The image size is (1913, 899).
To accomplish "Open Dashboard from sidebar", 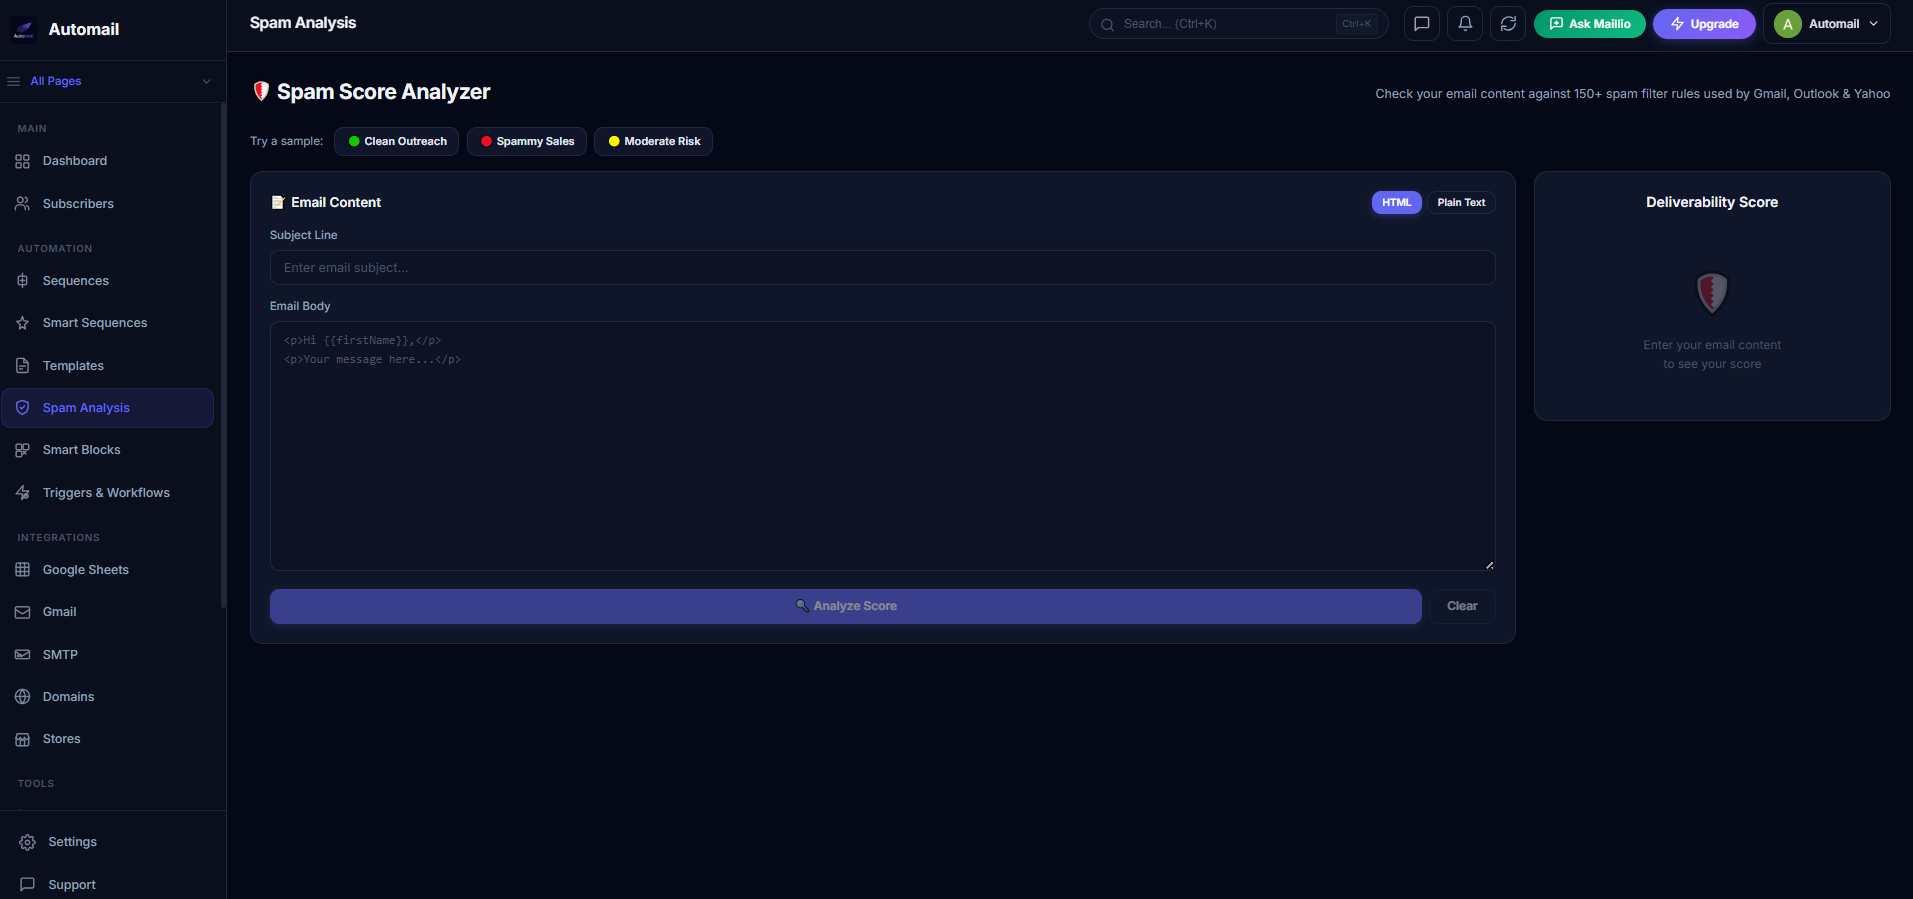I will (108, 161).
